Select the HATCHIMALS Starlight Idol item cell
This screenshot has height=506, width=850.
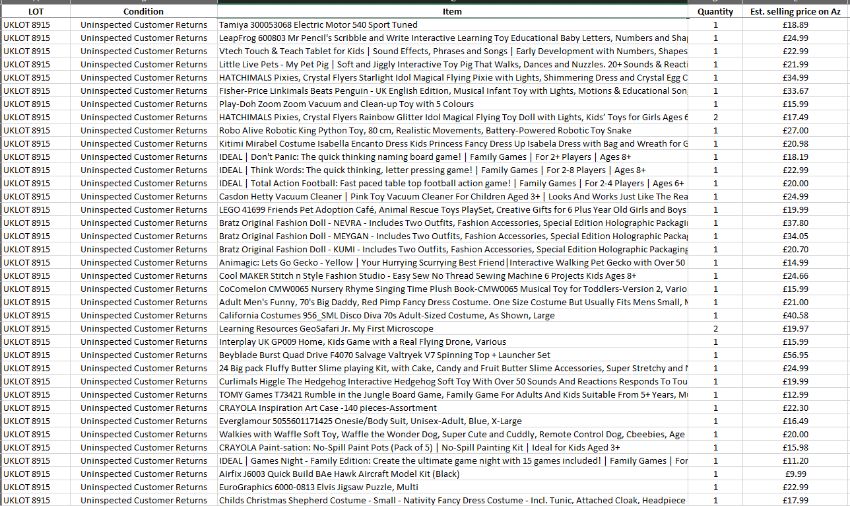pyautogui.click(x=453, y=78)
